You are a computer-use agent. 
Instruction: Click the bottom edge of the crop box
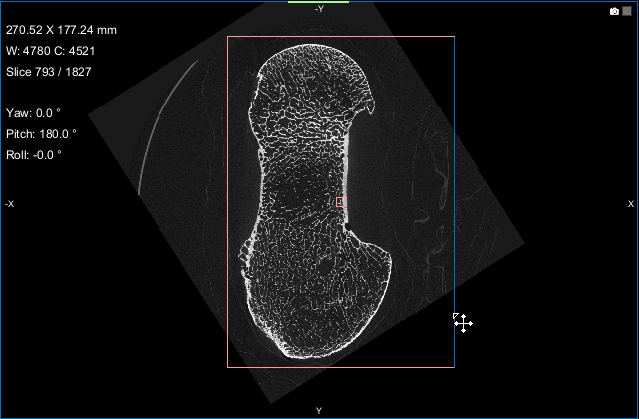click(340, 367)
